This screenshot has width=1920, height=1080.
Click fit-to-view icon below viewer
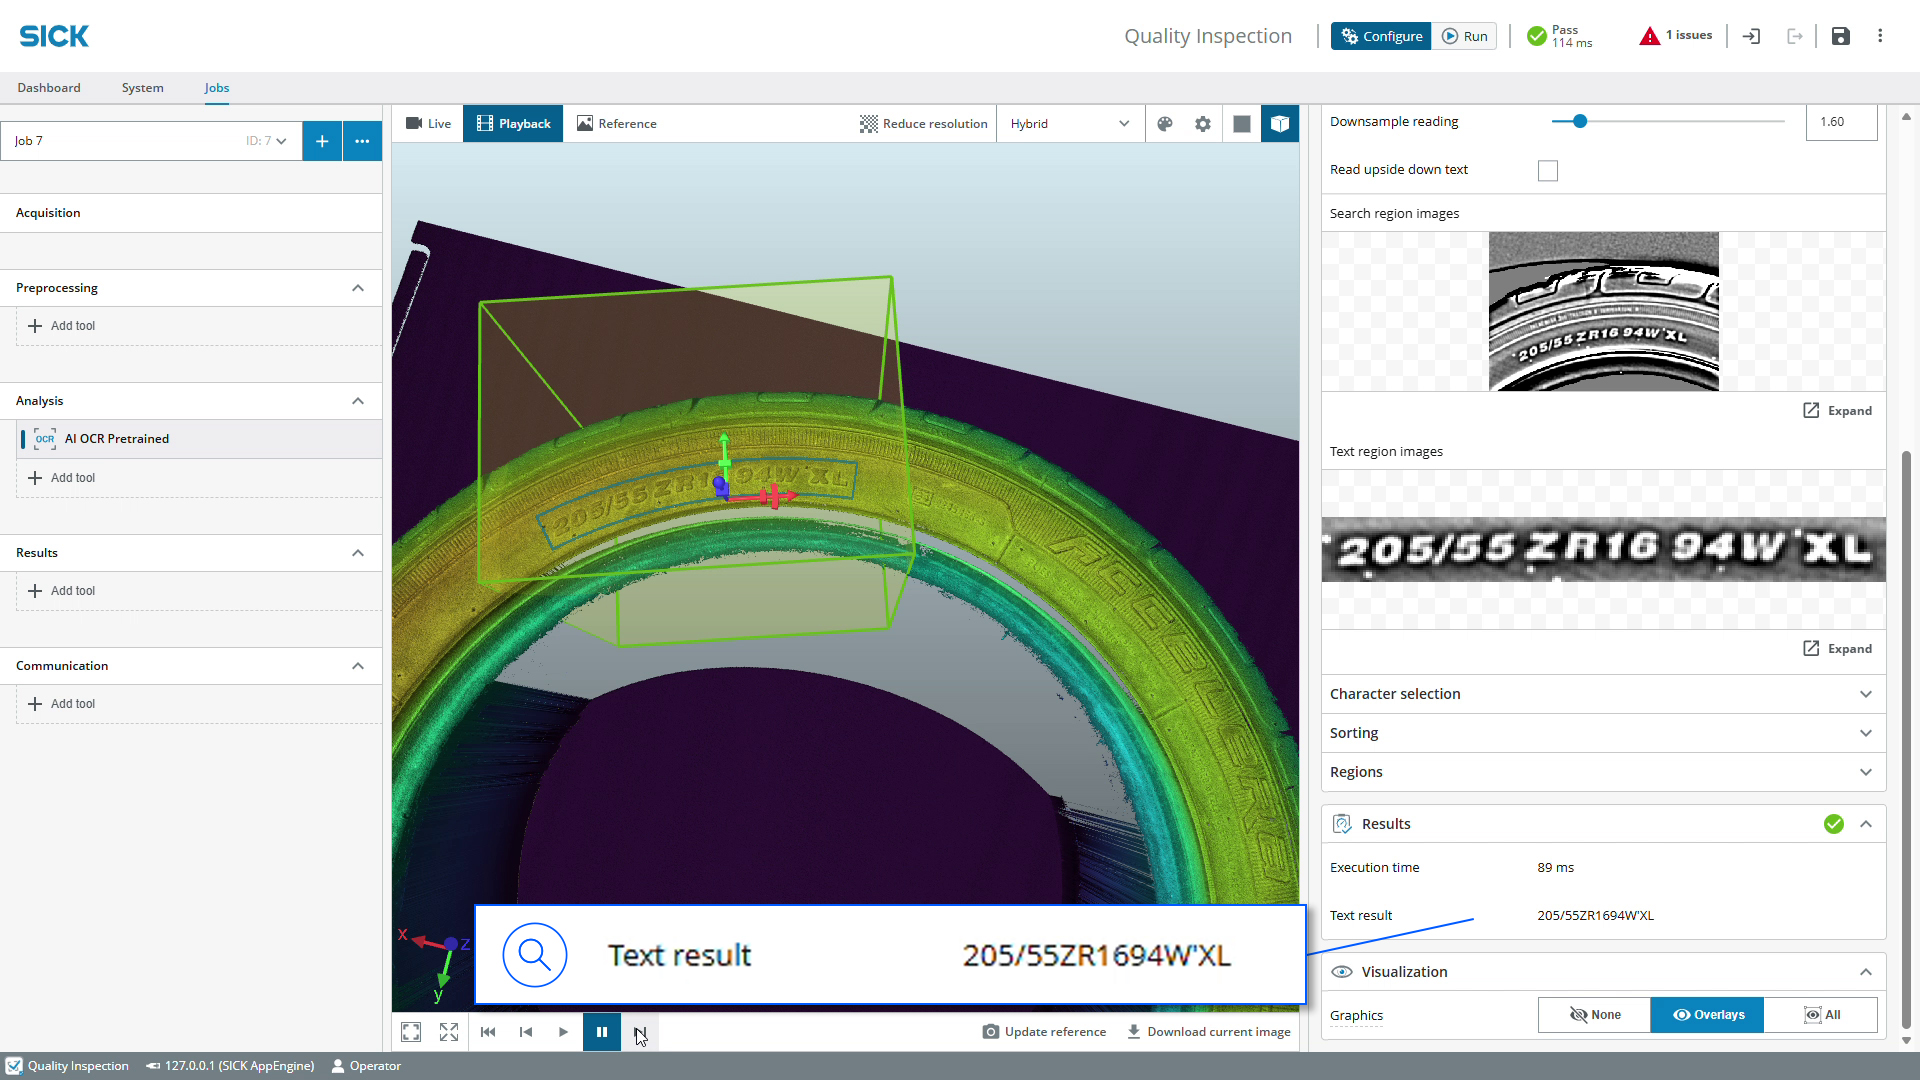411,1032
